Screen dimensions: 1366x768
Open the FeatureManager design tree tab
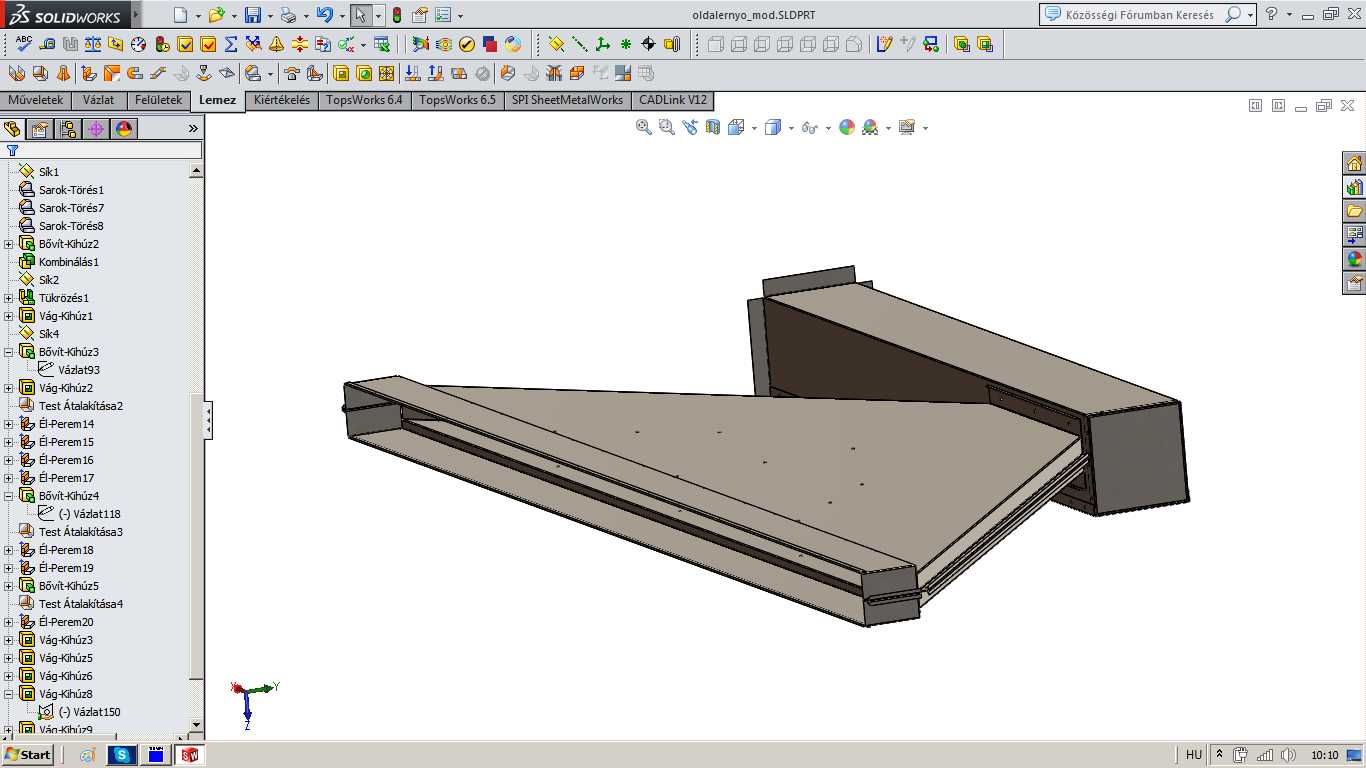[x=13, y=128]
